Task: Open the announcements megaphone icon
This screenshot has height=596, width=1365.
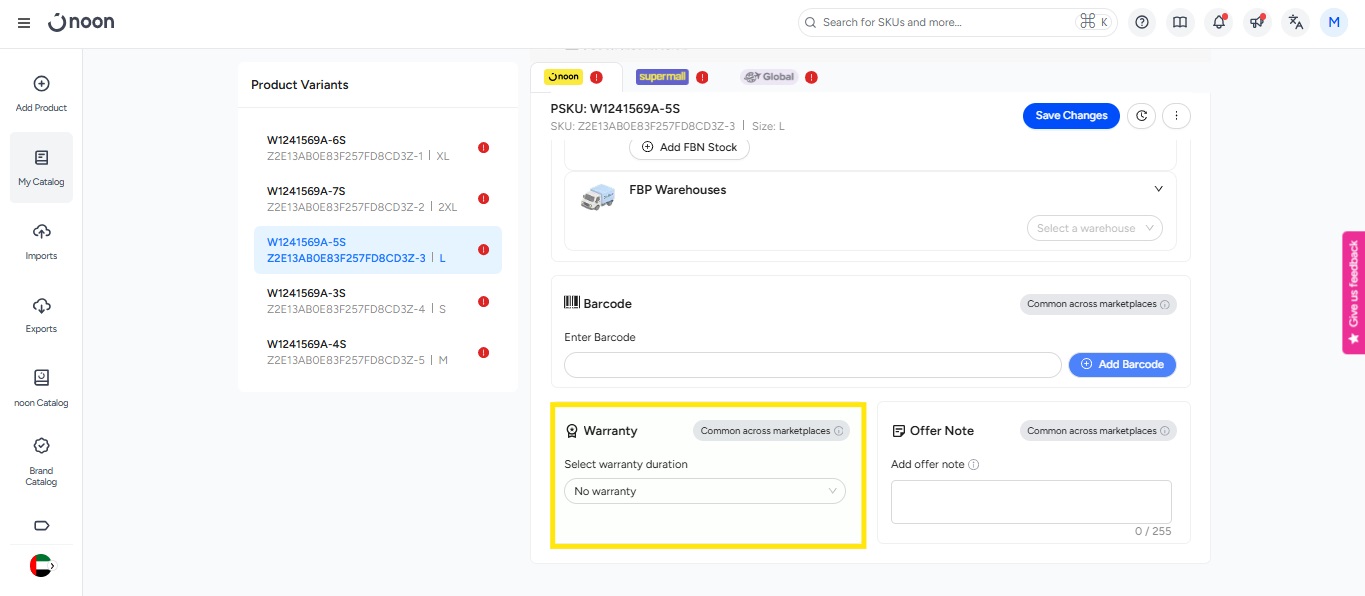Action: (1257, 22)
